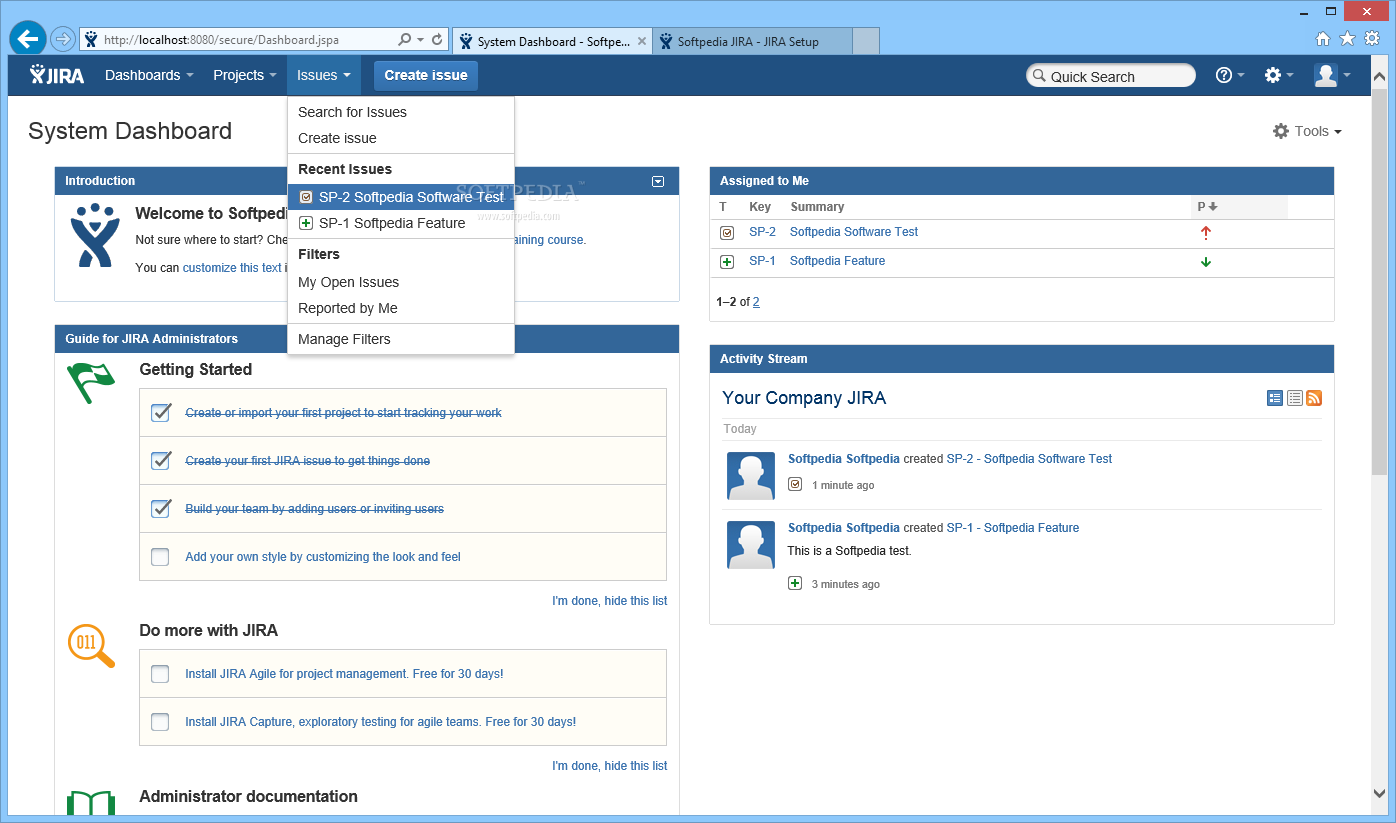The image size is (1396, 823).
Task: Click the orange magnifier Do more with JIRA icon
Action: (x=91, y=645)
